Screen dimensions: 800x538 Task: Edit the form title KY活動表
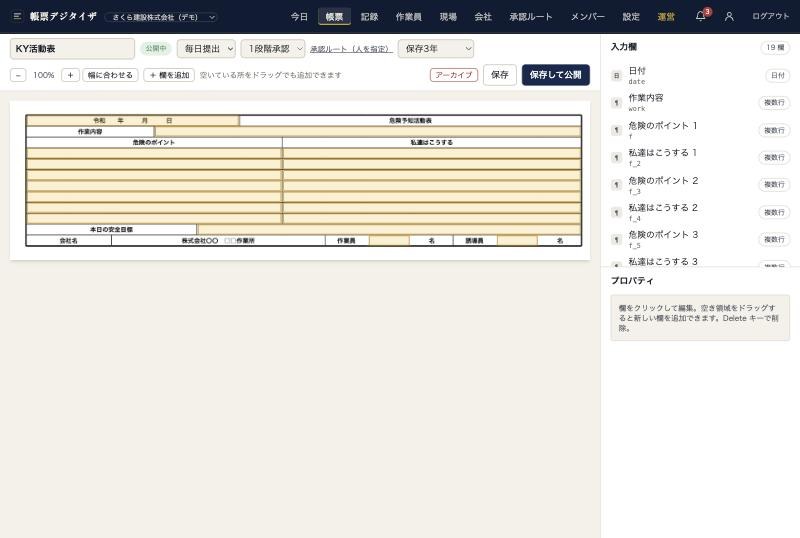tap(72, 49)
